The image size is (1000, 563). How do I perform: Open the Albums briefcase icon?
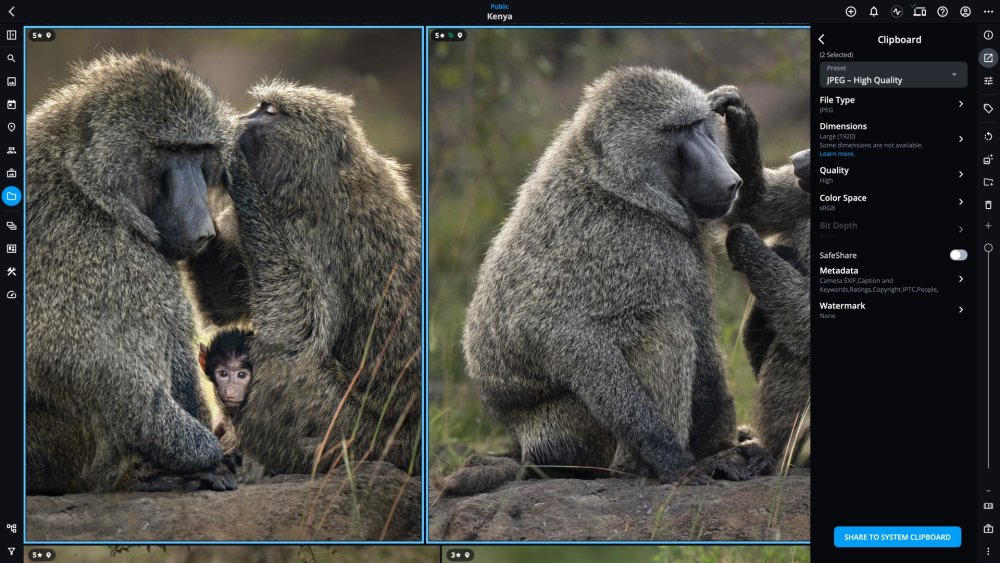click(11, 173)
